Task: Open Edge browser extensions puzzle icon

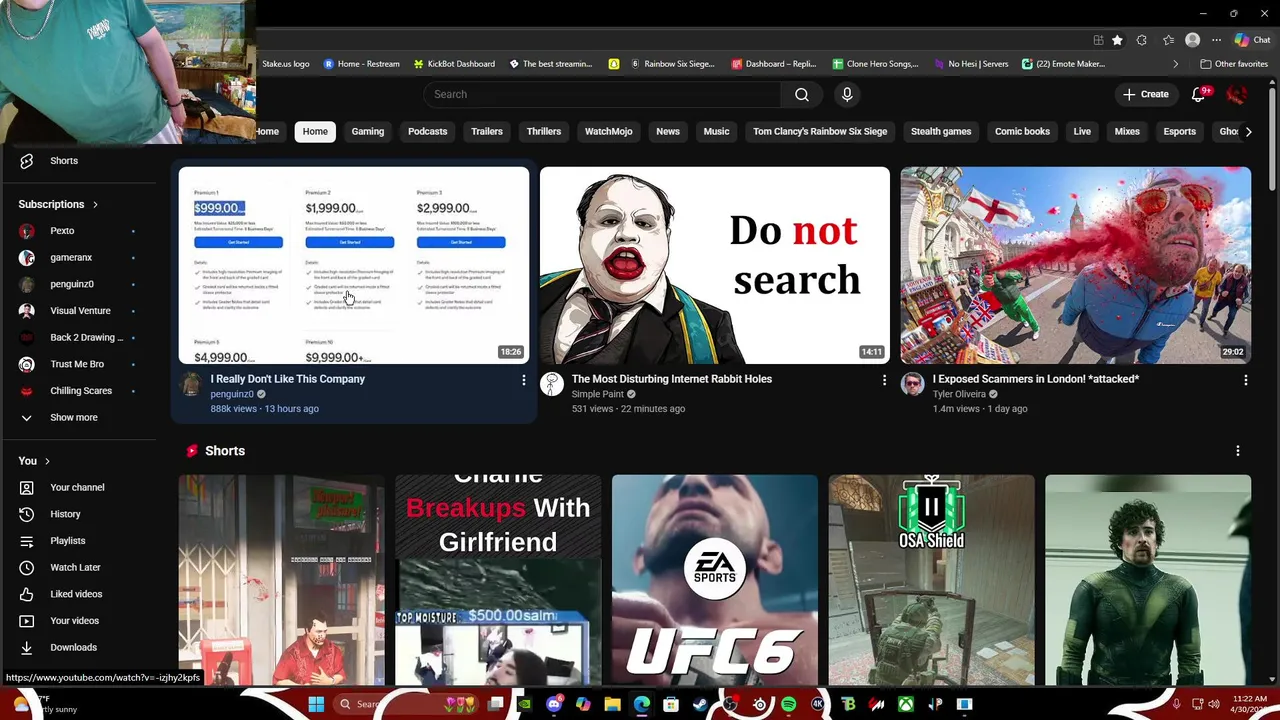Action: click(1142, 40)
